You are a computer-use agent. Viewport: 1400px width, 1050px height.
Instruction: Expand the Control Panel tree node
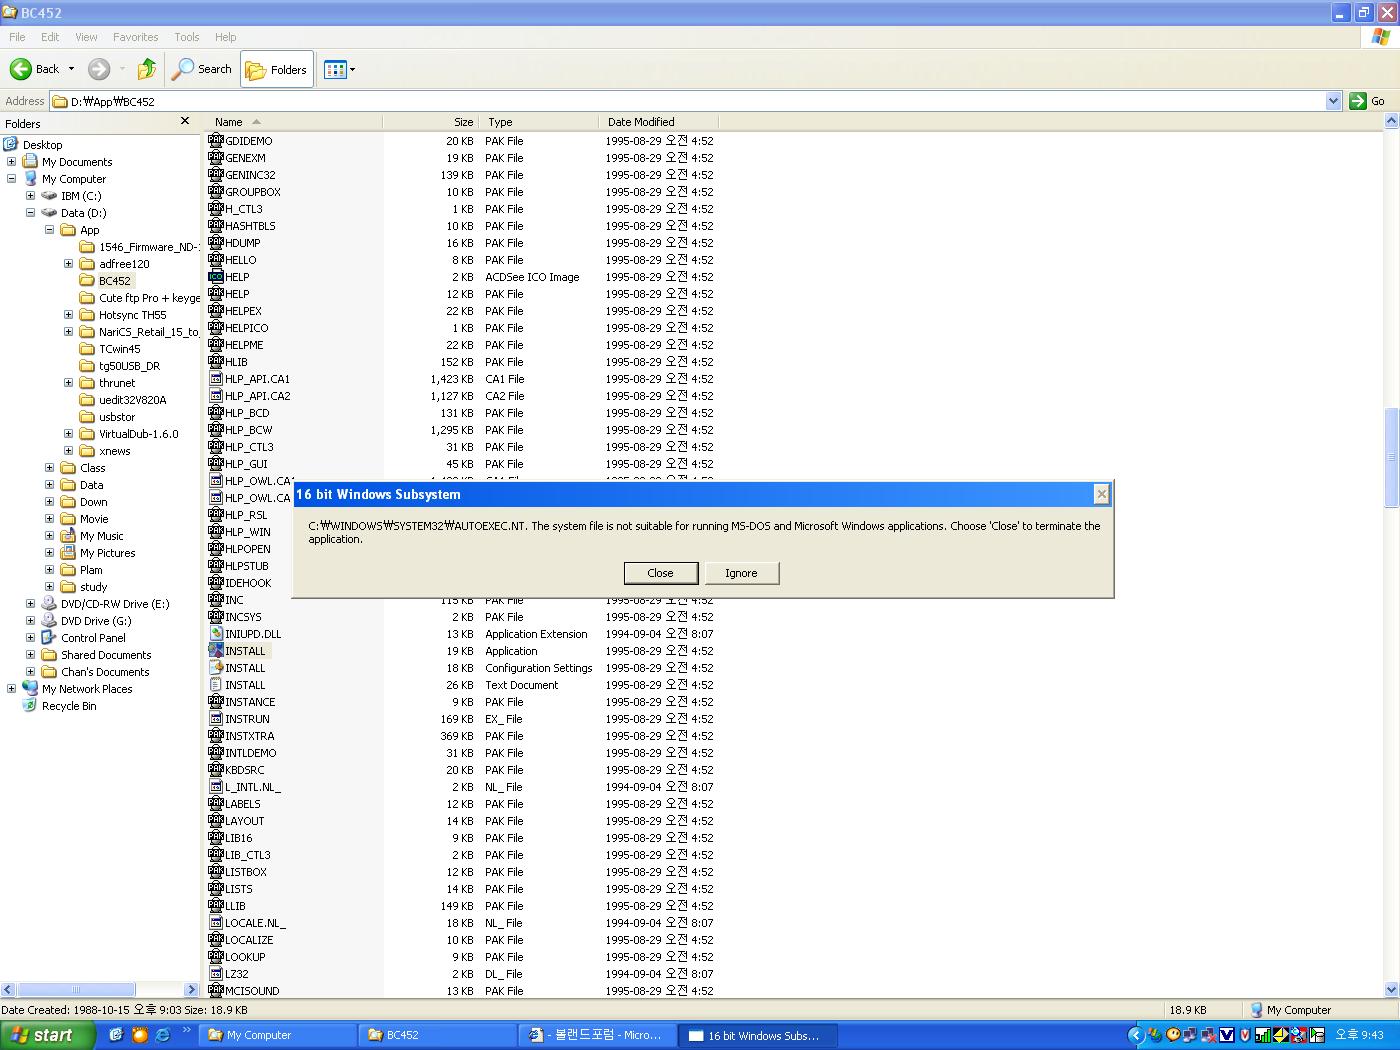pos(31,638)
